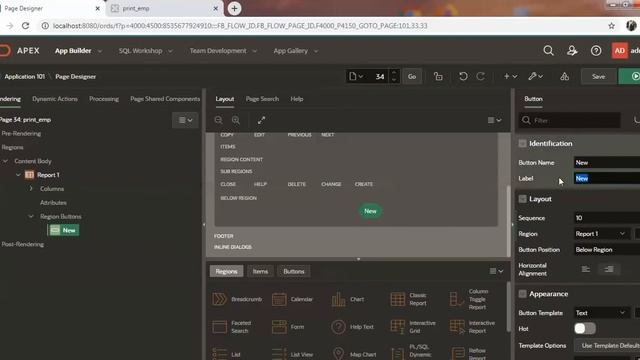Screen dimensions: 640x360
Task: Align button horizontally right
Action: pyautogui.click(x=609, y=269)
